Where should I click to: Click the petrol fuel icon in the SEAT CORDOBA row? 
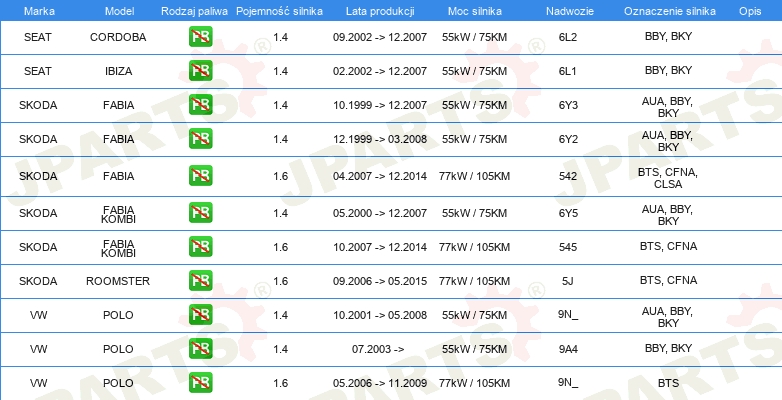click(200, 37)
